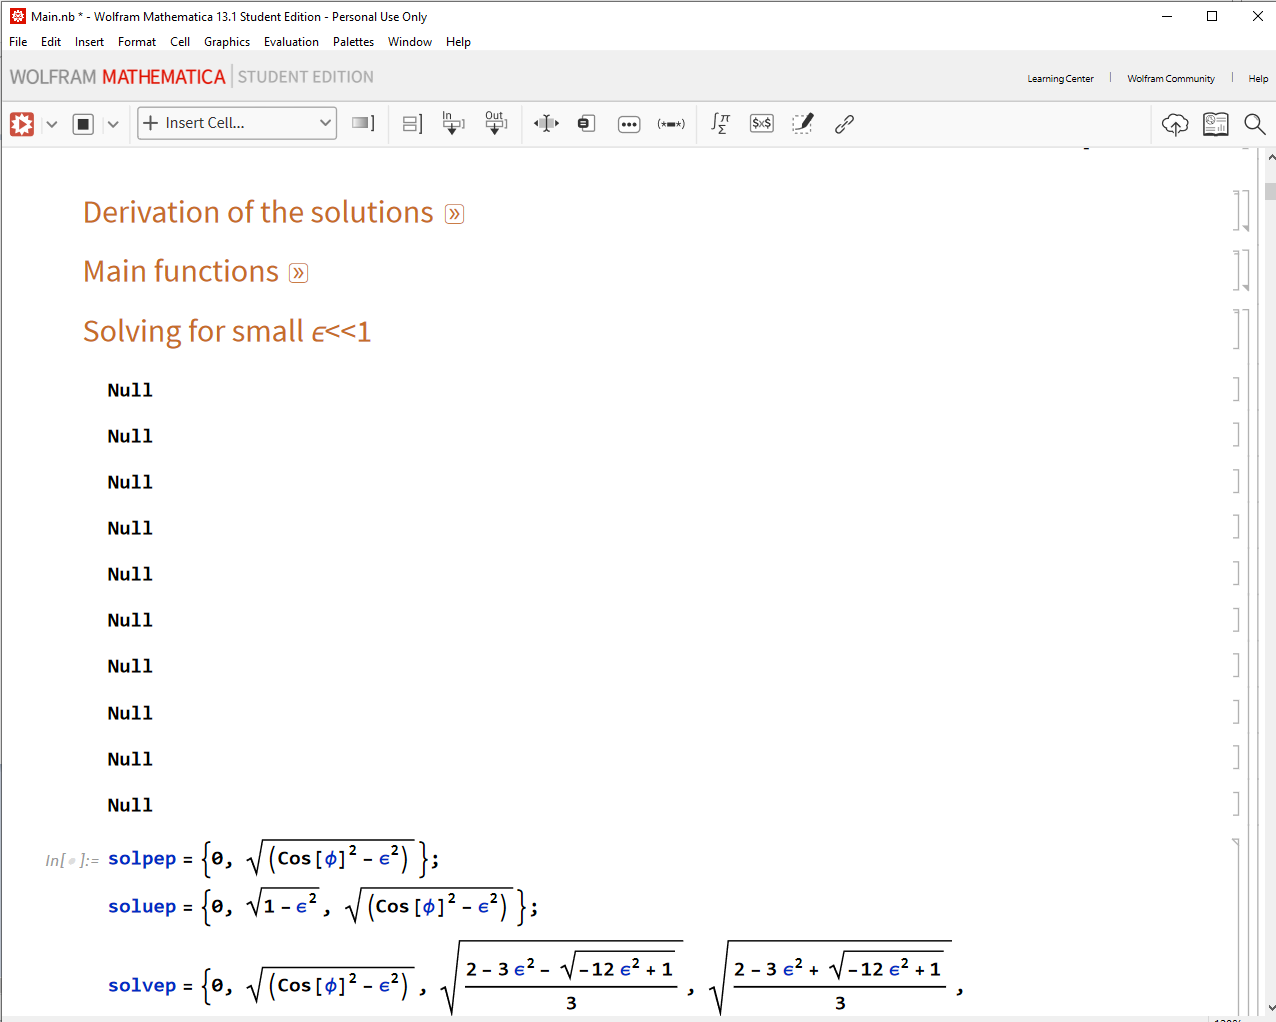
Task: Expand the Main functions section
Action: tap(298, 273)
